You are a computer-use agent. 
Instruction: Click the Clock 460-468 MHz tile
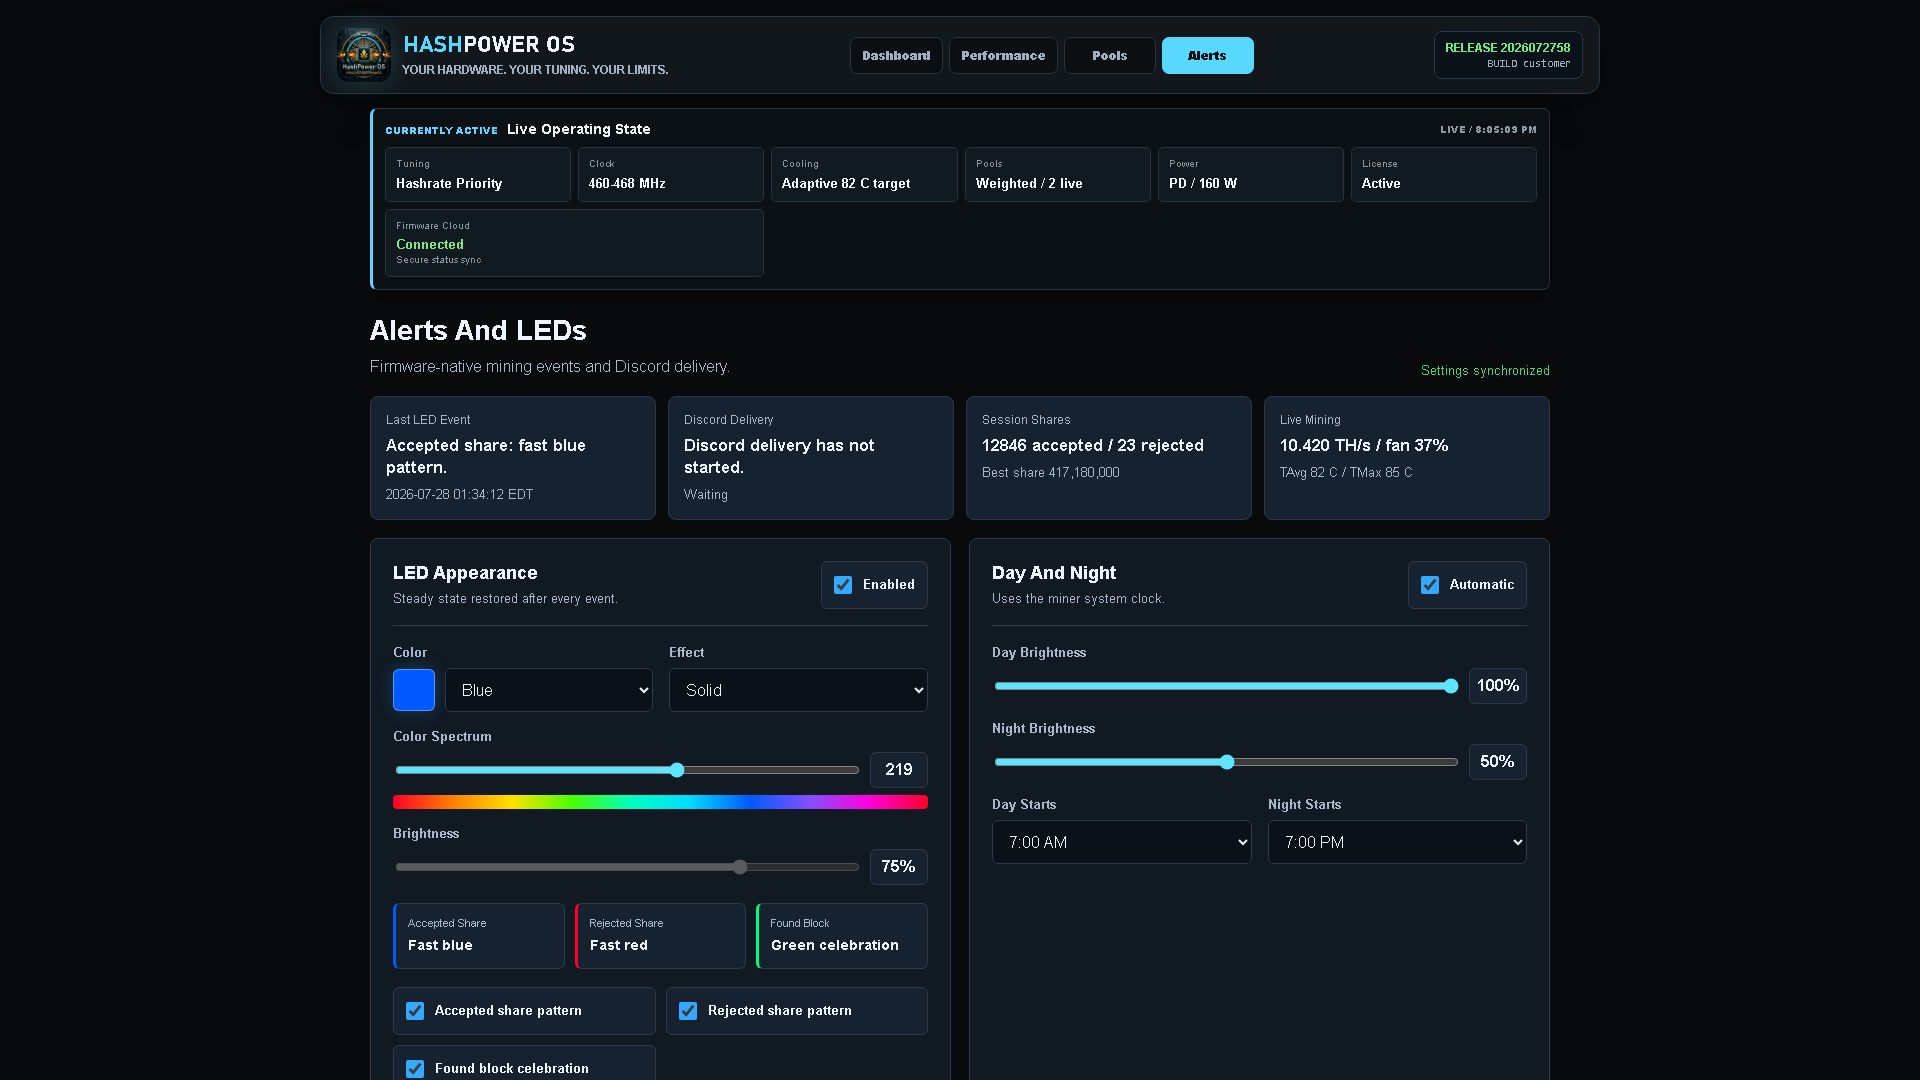pyautogui.click(x=671, y=175)
